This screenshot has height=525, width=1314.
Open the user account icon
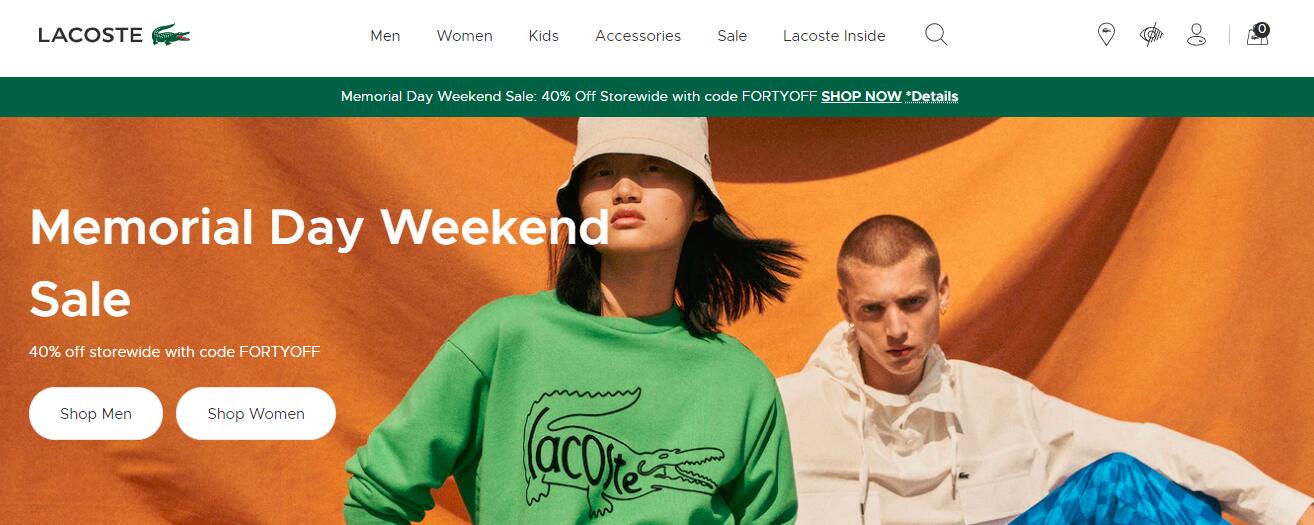tap(1196, 35)
